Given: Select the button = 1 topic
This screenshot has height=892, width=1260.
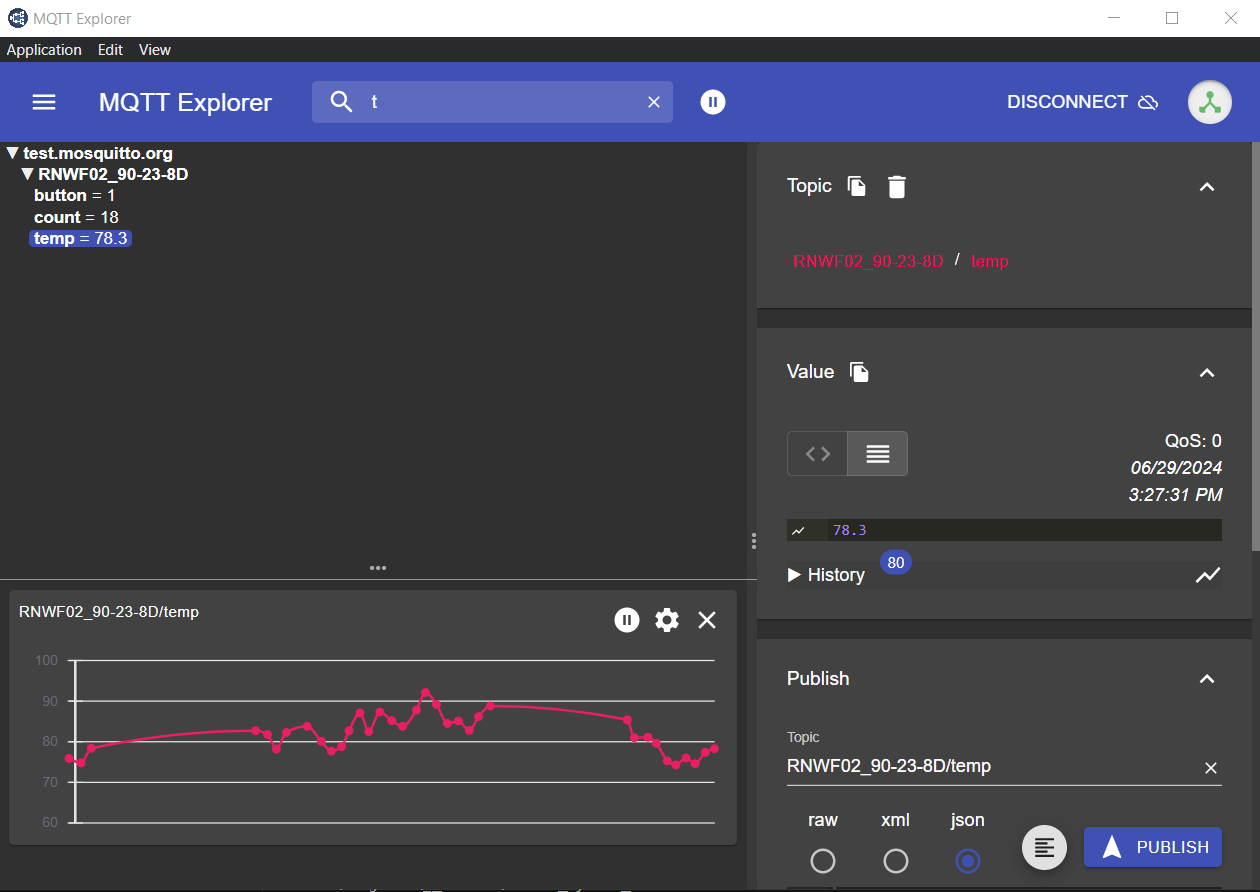Looking at the screenshot, I should [x=74, y=196].
